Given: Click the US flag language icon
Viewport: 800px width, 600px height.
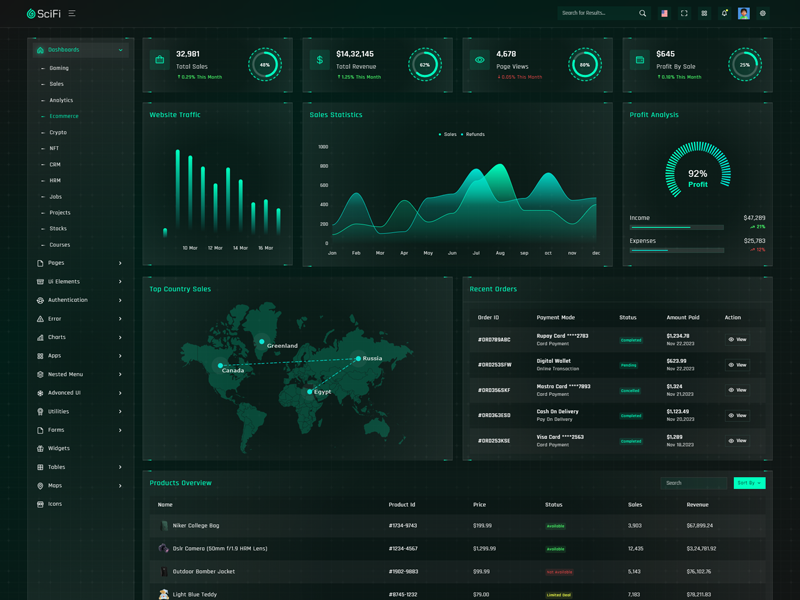Looking at the screenshot, I should click(664, 14).
